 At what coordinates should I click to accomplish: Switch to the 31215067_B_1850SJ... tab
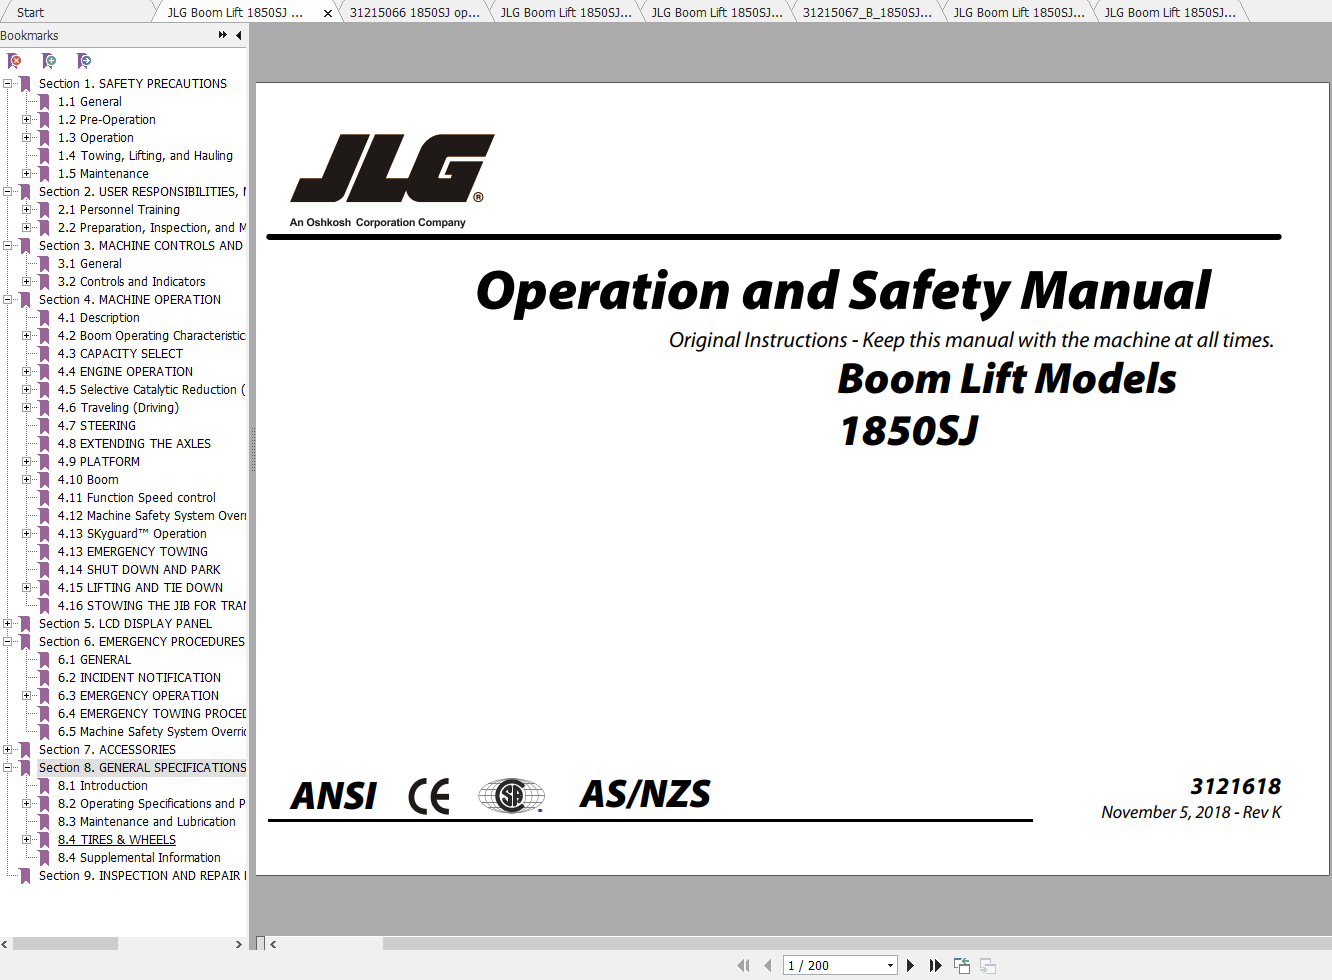[x=867, y=13]
